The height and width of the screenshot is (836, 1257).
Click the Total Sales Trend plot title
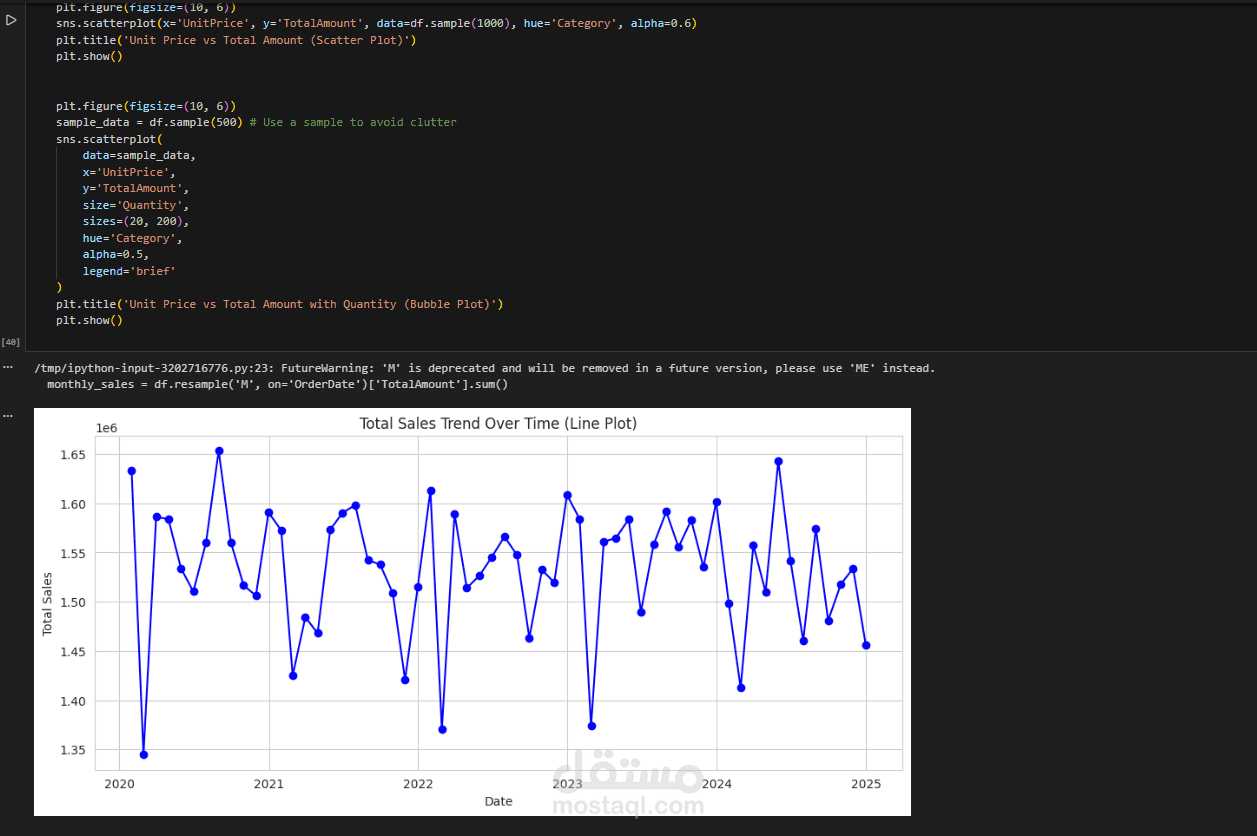point(498,424)
